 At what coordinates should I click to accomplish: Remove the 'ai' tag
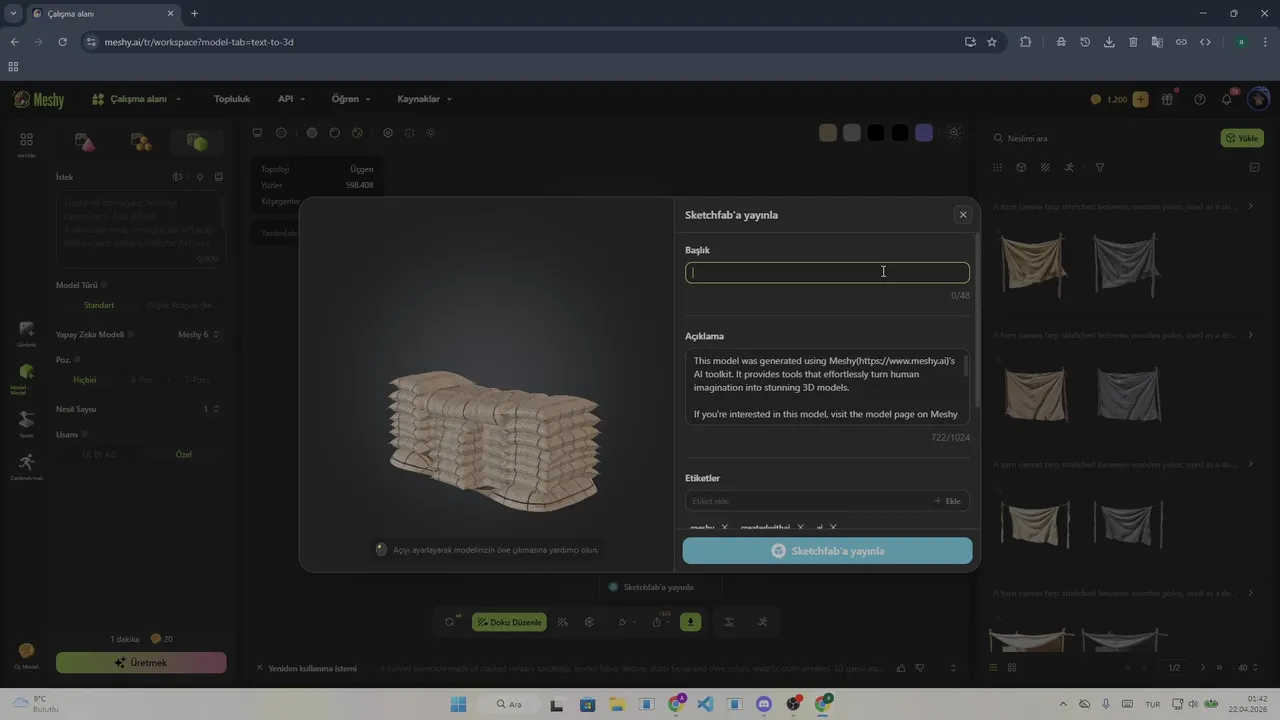(x=833, y=527)
